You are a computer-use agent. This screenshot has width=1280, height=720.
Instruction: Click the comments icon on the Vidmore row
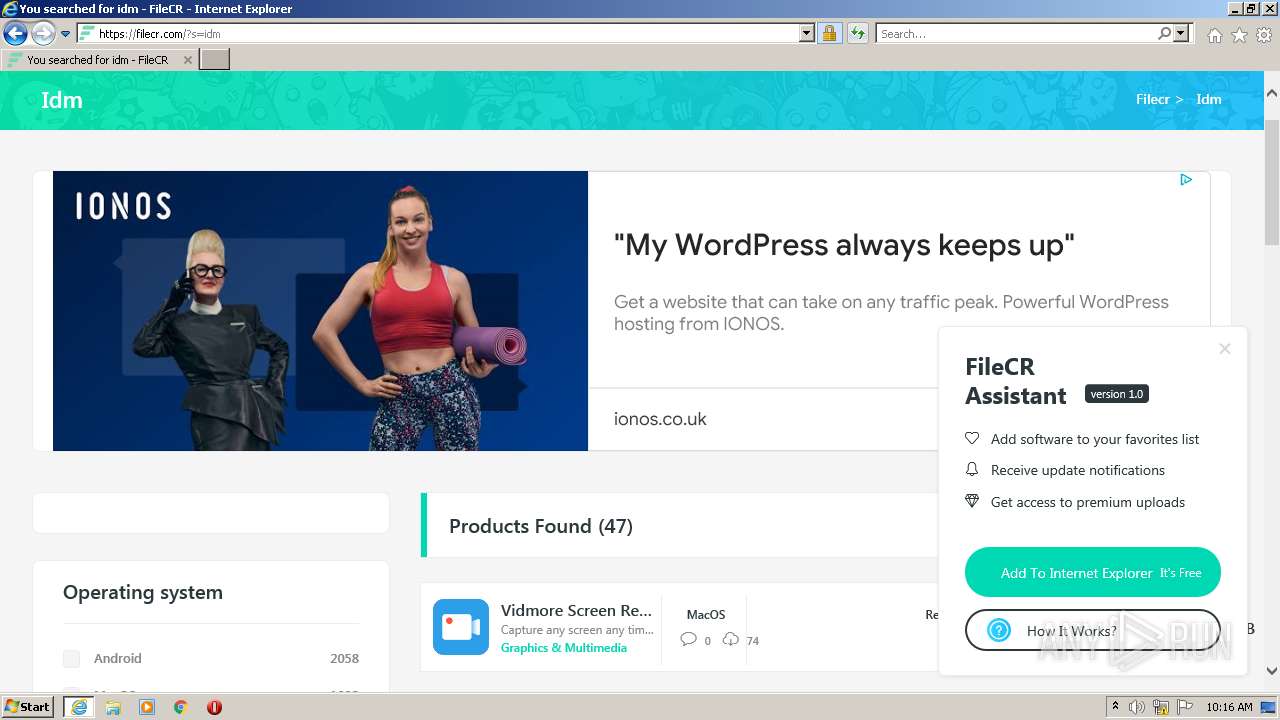pyautogui.click(x=688, y=639)
